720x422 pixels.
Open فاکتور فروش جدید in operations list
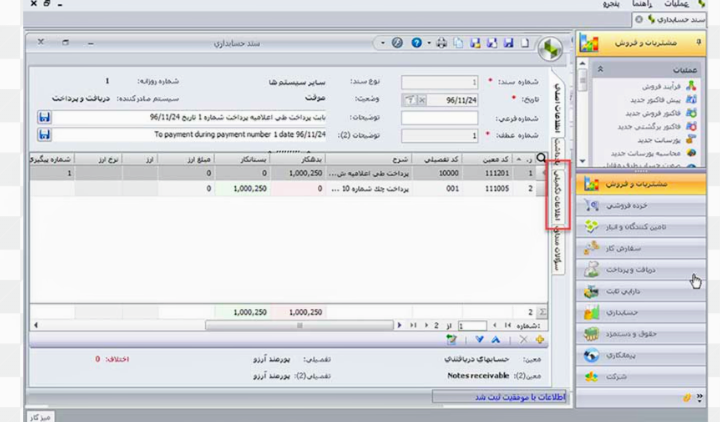click(x=652, y=113)
